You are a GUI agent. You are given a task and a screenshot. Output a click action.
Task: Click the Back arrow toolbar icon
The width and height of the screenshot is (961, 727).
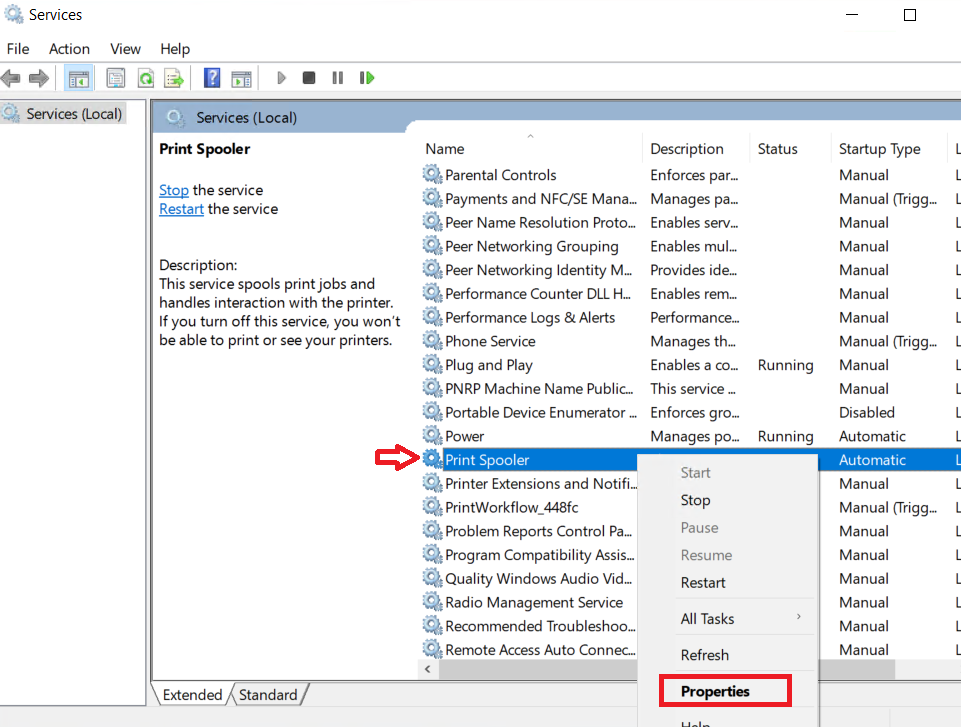11,78
